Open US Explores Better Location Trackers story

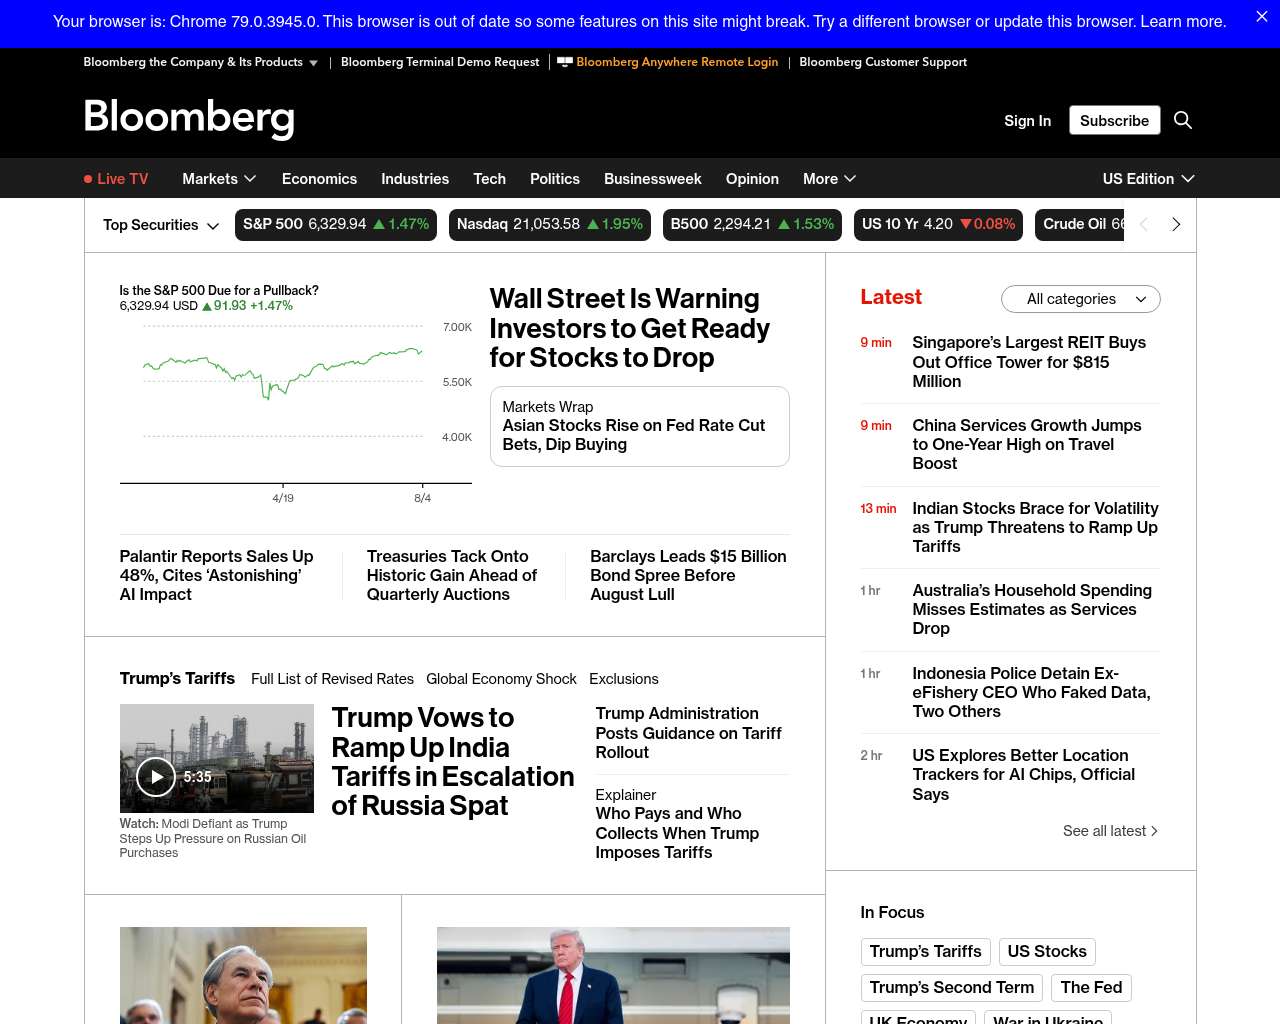click(x=1023, y=775)
